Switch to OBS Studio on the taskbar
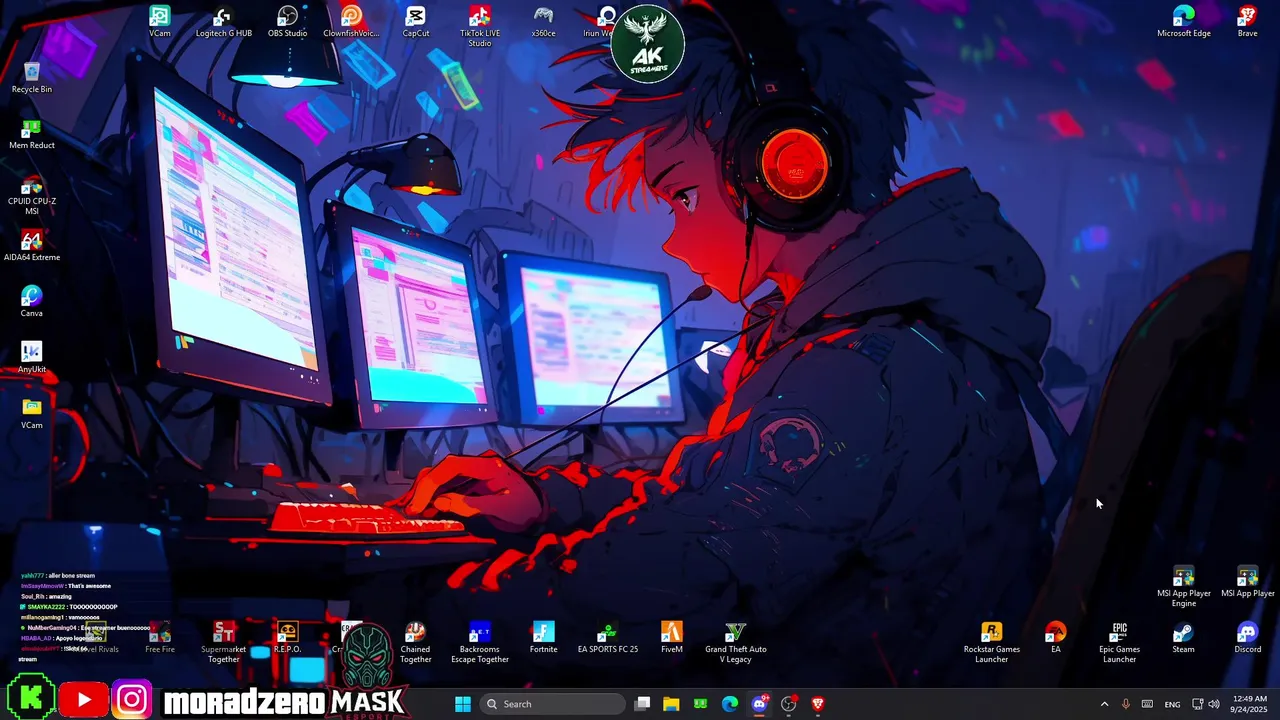The height and width of the screenshot is (720, 1280). (788, 704)
